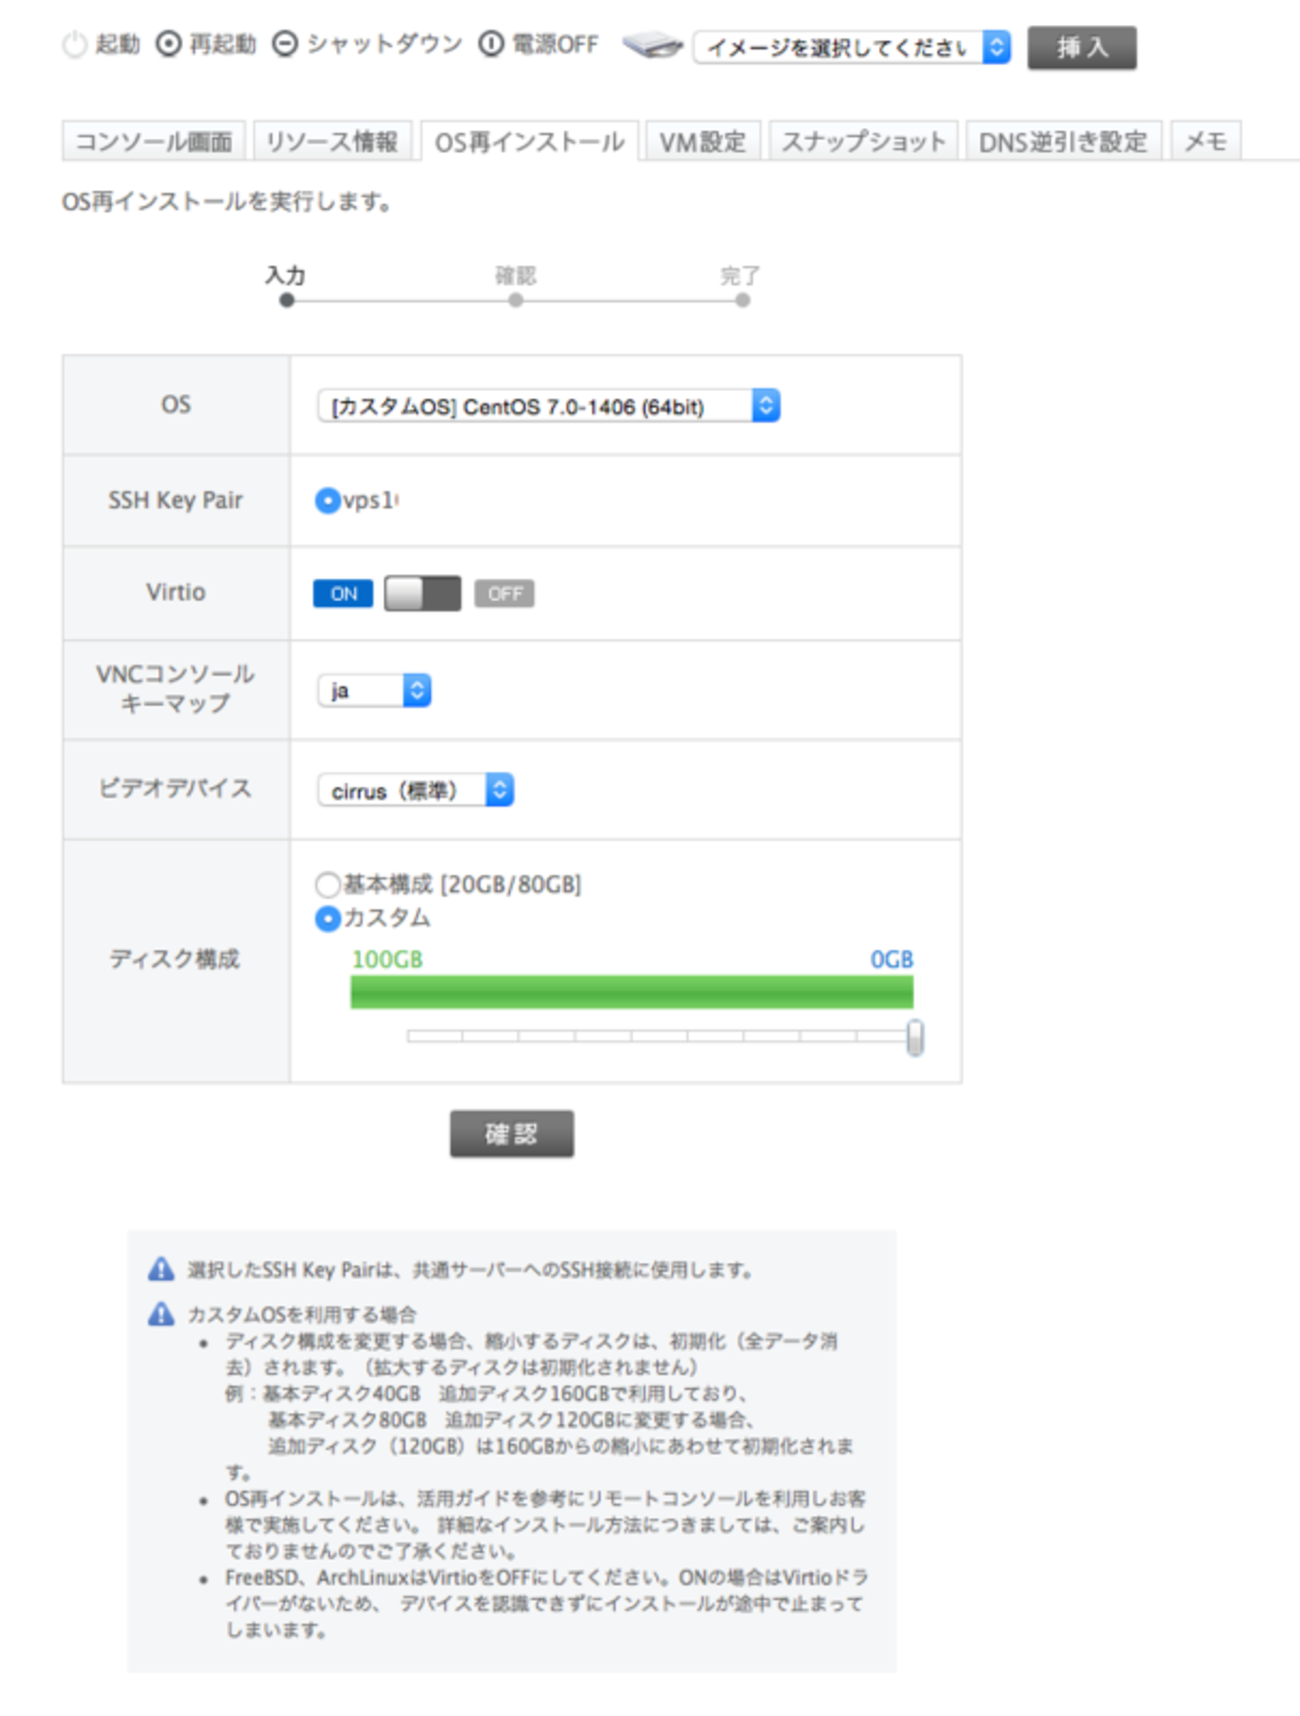Click the 確認 step marker dot
The image size is (1300, 1716).
click(x=515, y=300)
